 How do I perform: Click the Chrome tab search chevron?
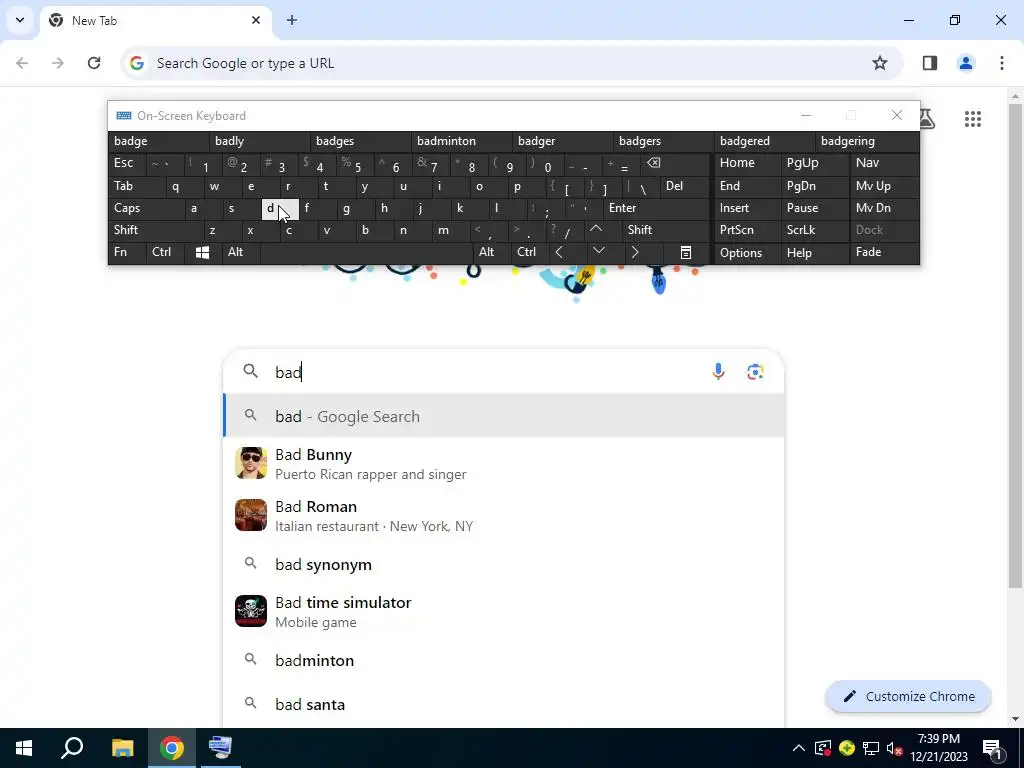[20, 20]
